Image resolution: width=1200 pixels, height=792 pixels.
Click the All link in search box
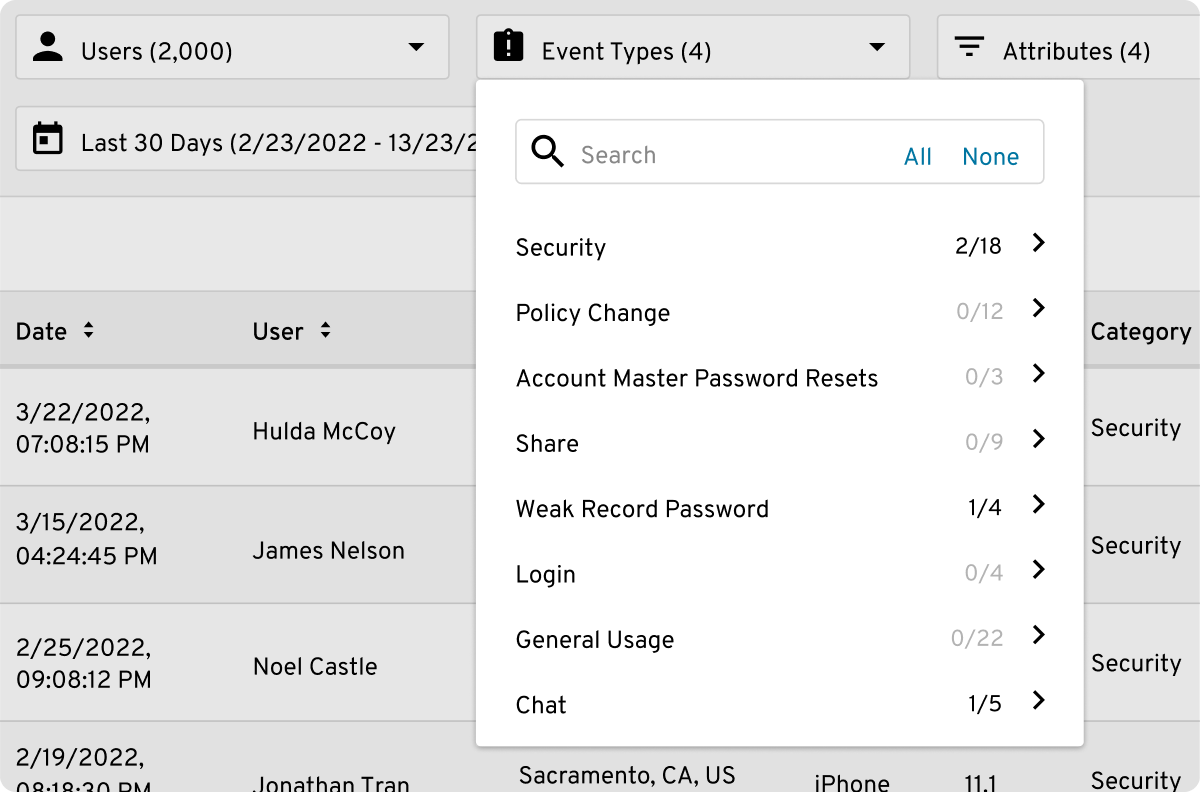click(x=918, y=156)
